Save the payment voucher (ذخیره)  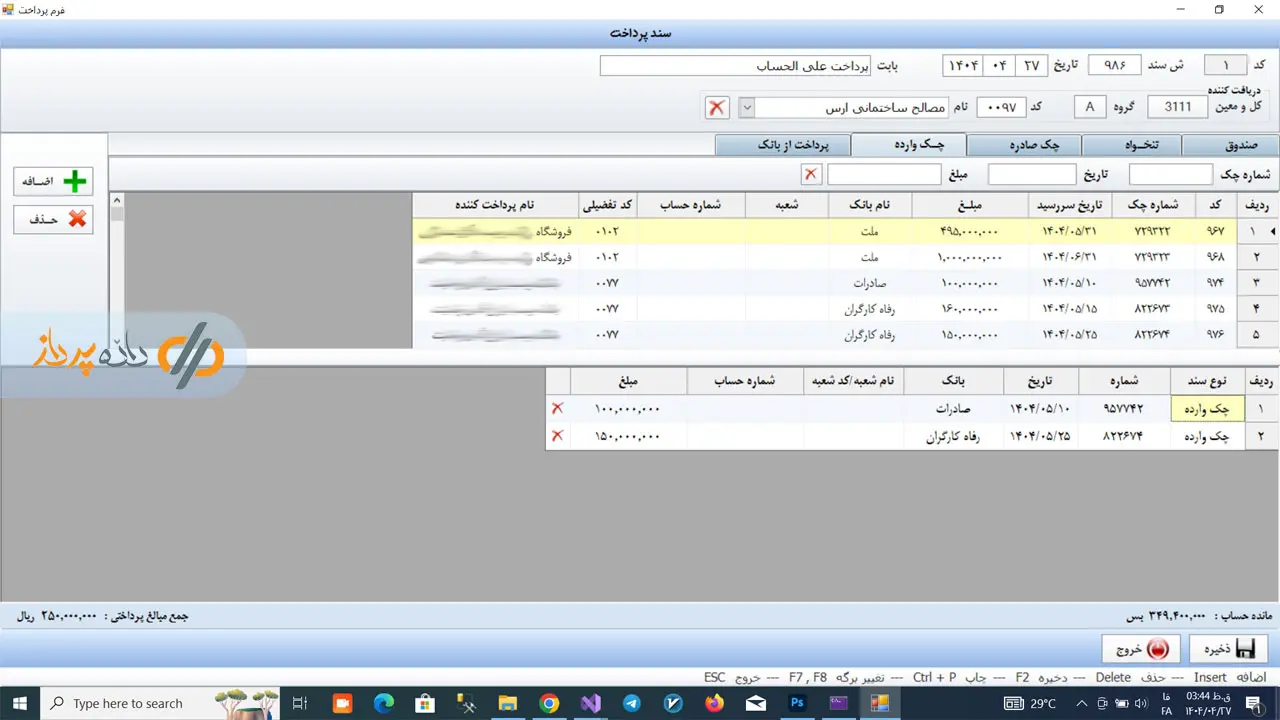[x=1228, y=649]
